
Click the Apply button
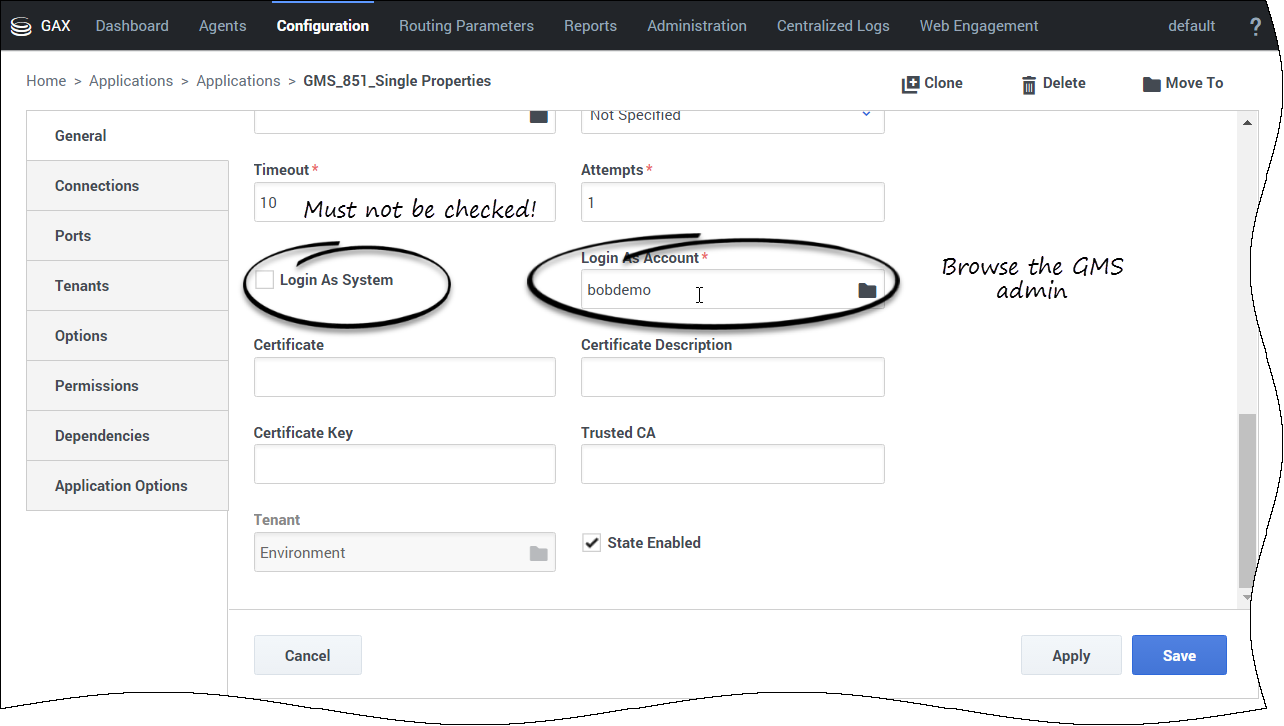(1071, 656)
